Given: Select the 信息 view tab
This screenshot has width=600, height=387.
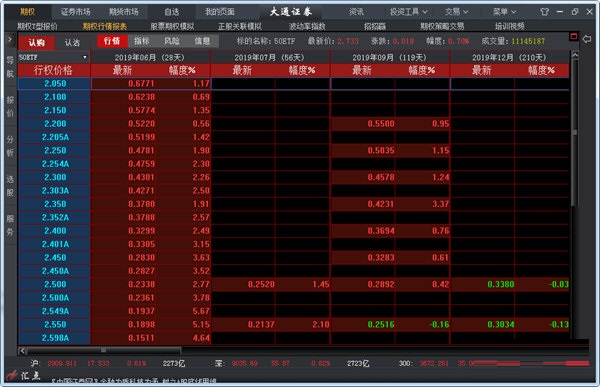Looking at the screenshot, I should pos(202,41).
